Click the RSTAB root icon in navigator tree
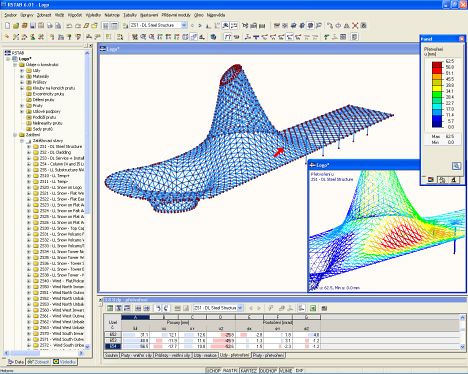 7,53
